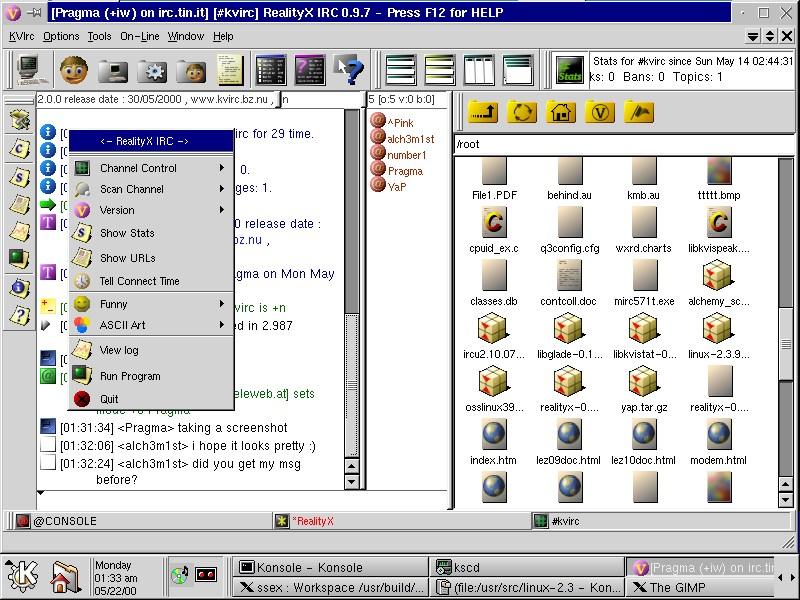The width and height of the screenshot is (800, 600).
Task: Switch to the kscd taskbar button
Action: click(x=528, y=567)
